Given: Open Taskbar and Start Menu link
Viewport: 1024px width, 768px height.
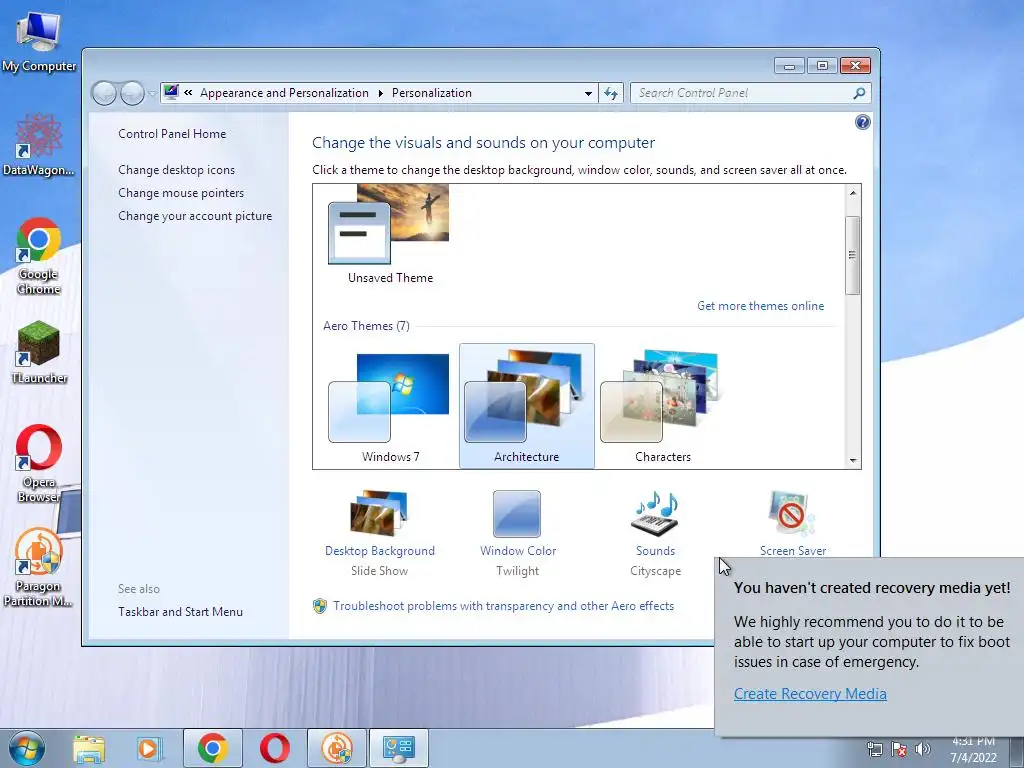Looking at the screenshot, I should pyautogui.click(x=180, y=612).
